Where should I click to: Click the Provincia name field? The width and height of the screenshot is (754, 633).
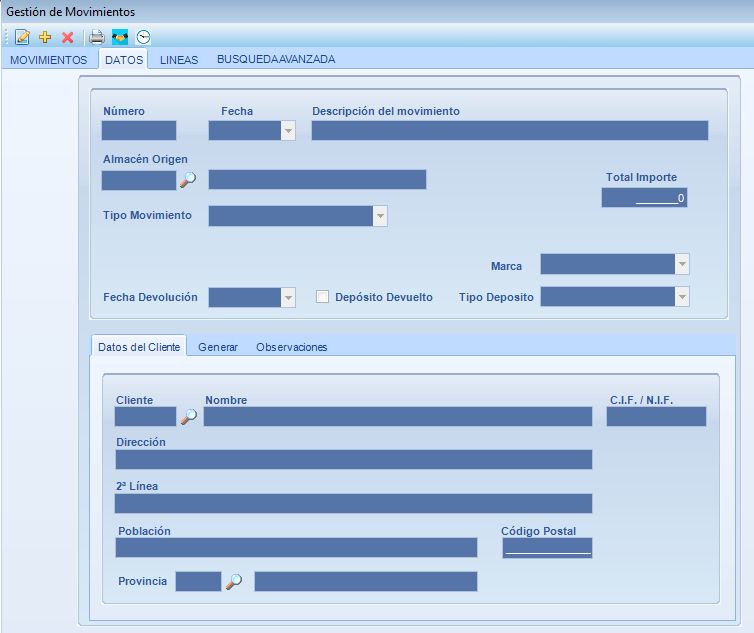(366, 581)
